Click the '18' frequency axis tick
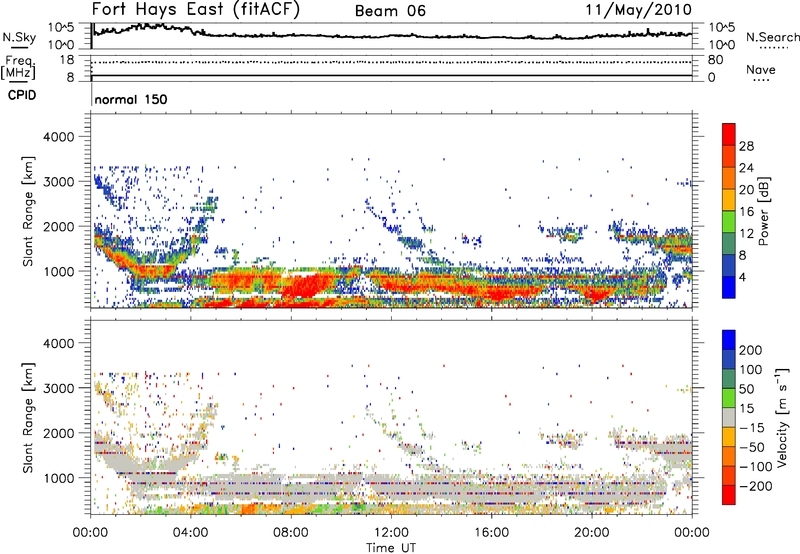 tap(67, 60)
